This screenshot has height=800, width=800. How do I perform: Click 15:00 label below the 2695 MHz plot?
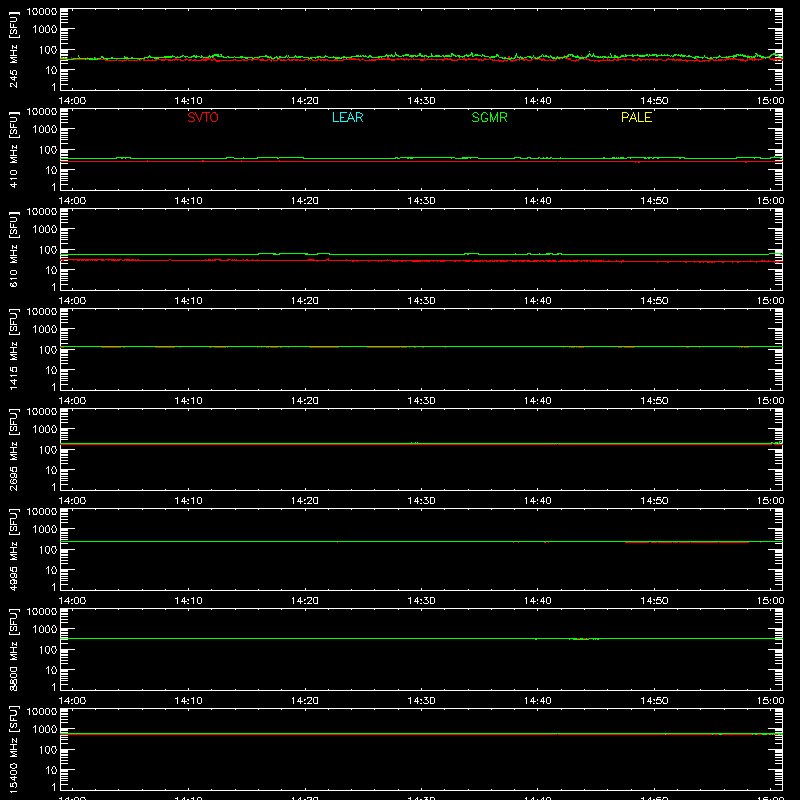click(x=770, y=501)
